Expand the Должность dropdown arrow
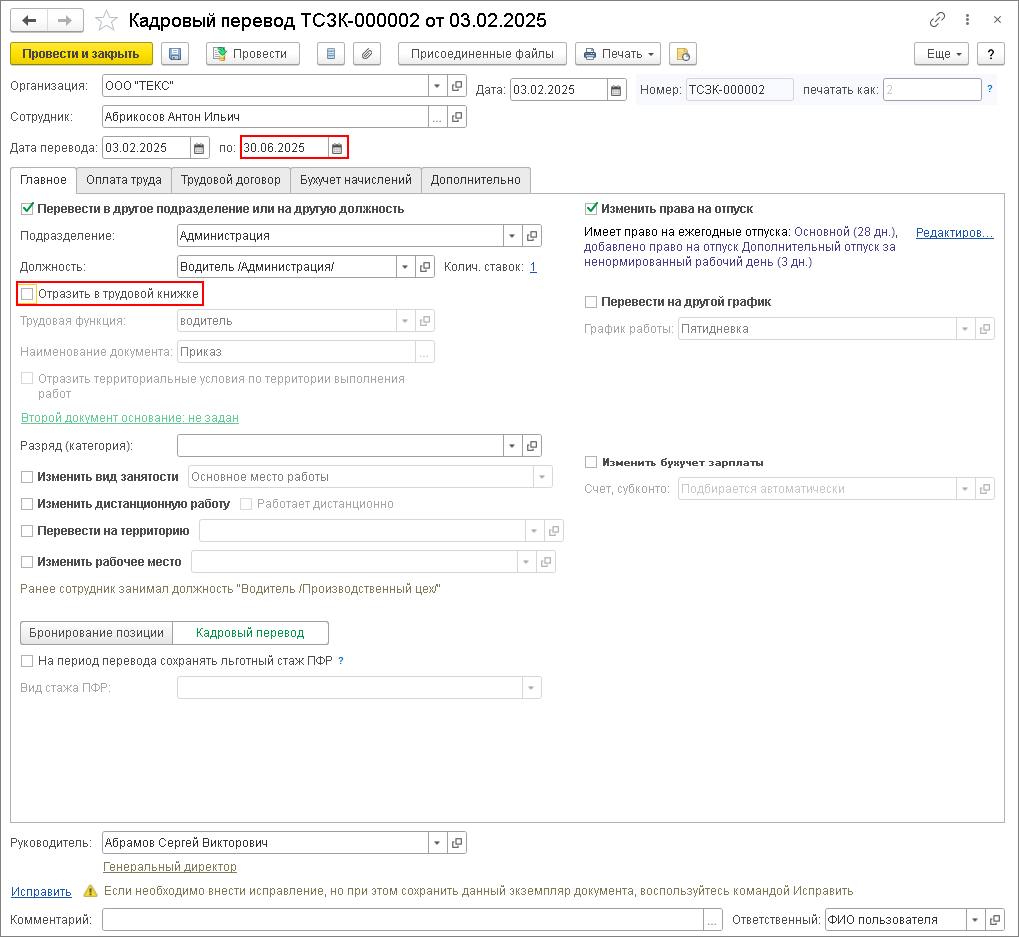Image resolution: width=1019 pixels, height=937 pixels. (406, 267)
